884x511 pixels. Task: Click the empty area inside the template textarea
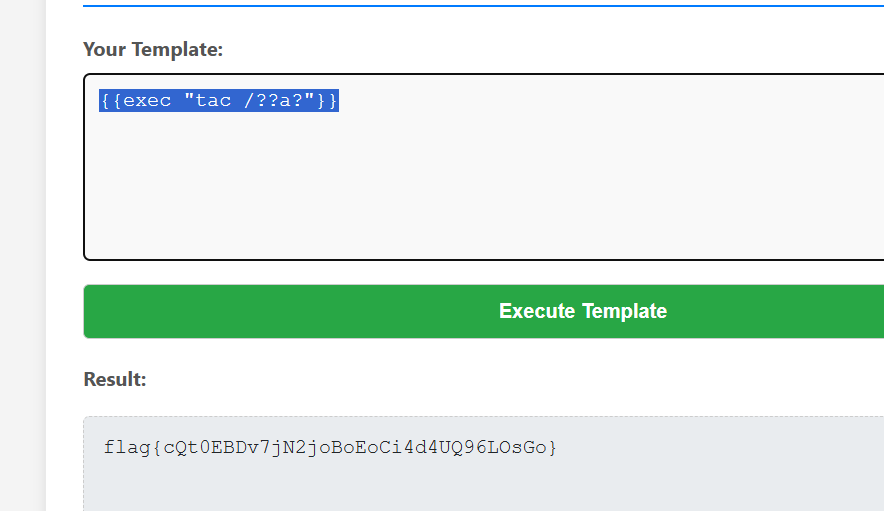[x=480, y=190]
